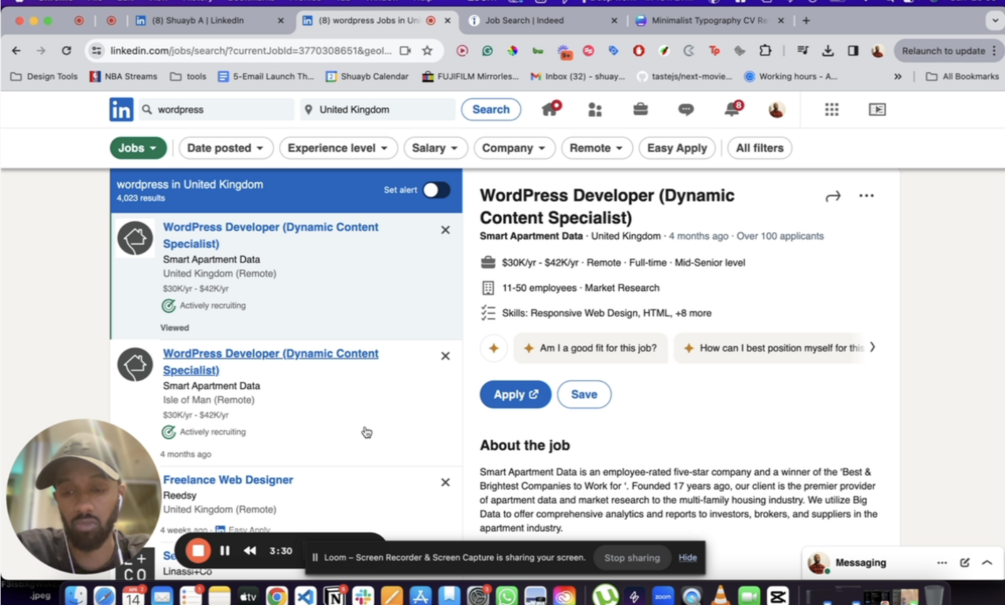Open profile avatar menu in navbar
This screenshot has height=605, width=1005.
[x=776, y=110]
